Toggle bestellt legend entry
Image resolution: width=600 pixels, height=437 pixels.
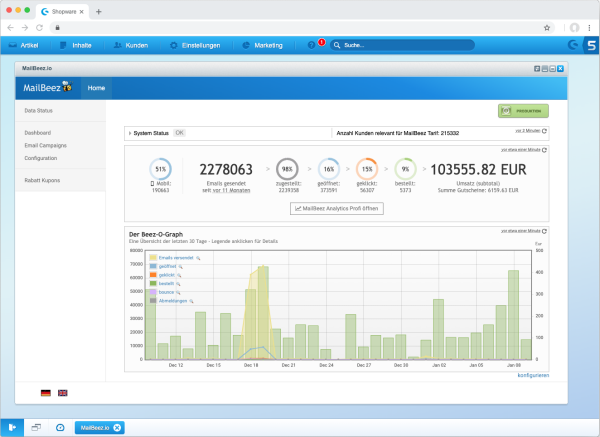(166, 284)
